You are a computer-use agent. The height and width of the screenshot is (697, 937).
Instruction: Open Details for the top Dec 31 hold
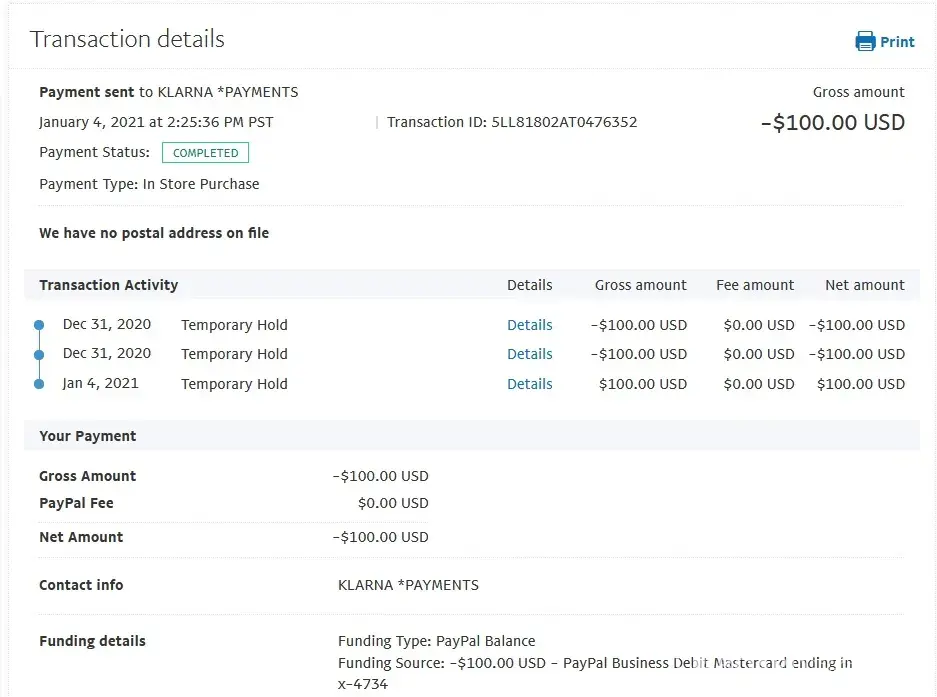coord(529,325)
